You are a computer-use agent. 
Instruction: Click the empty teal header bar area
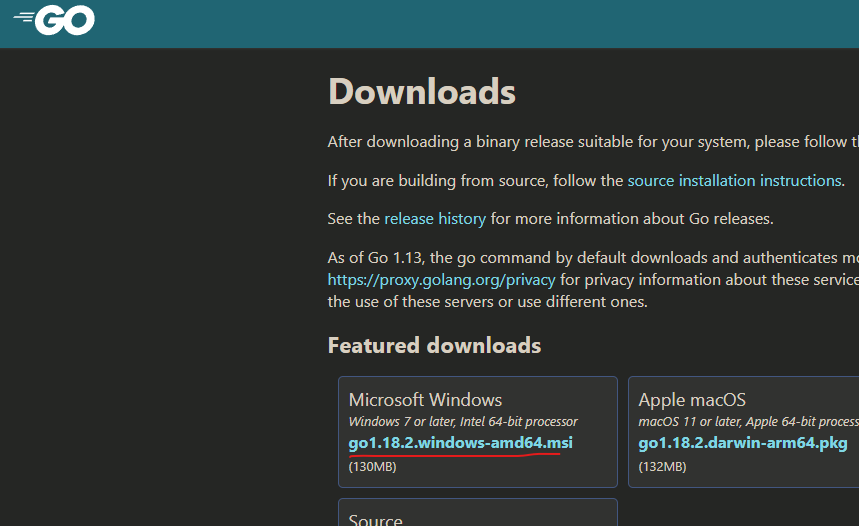tap(477, 24)
